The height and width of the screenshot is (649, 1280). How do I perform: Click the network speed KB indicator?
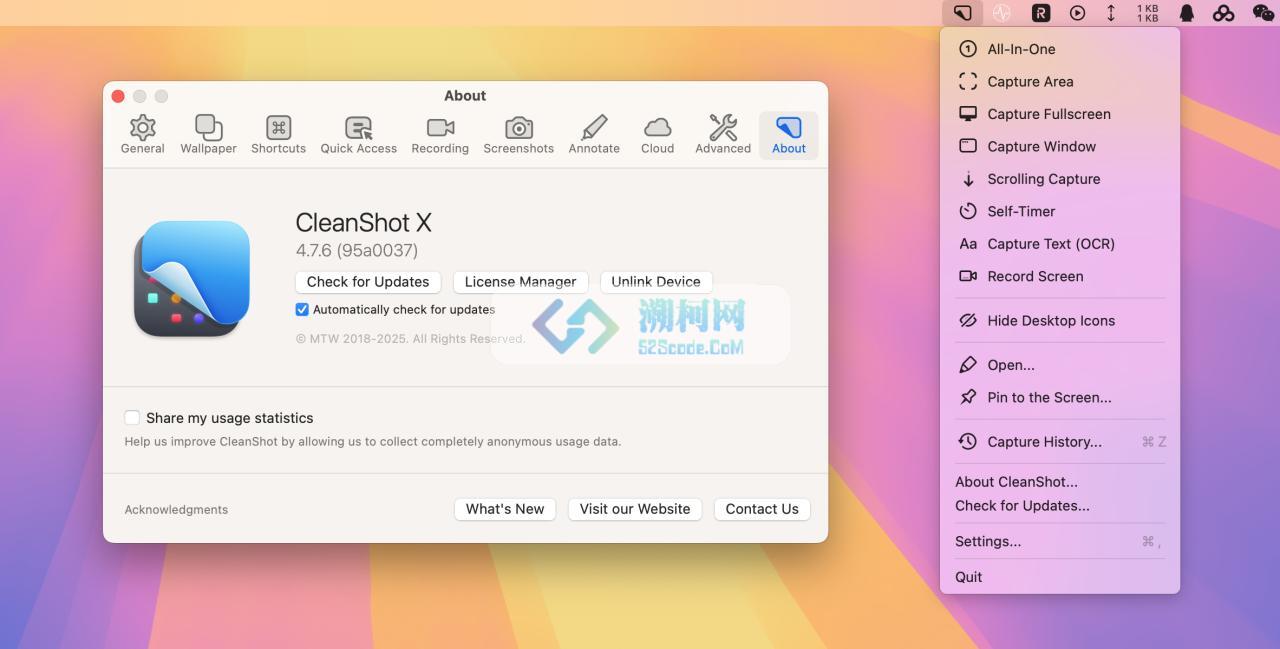1148,13
